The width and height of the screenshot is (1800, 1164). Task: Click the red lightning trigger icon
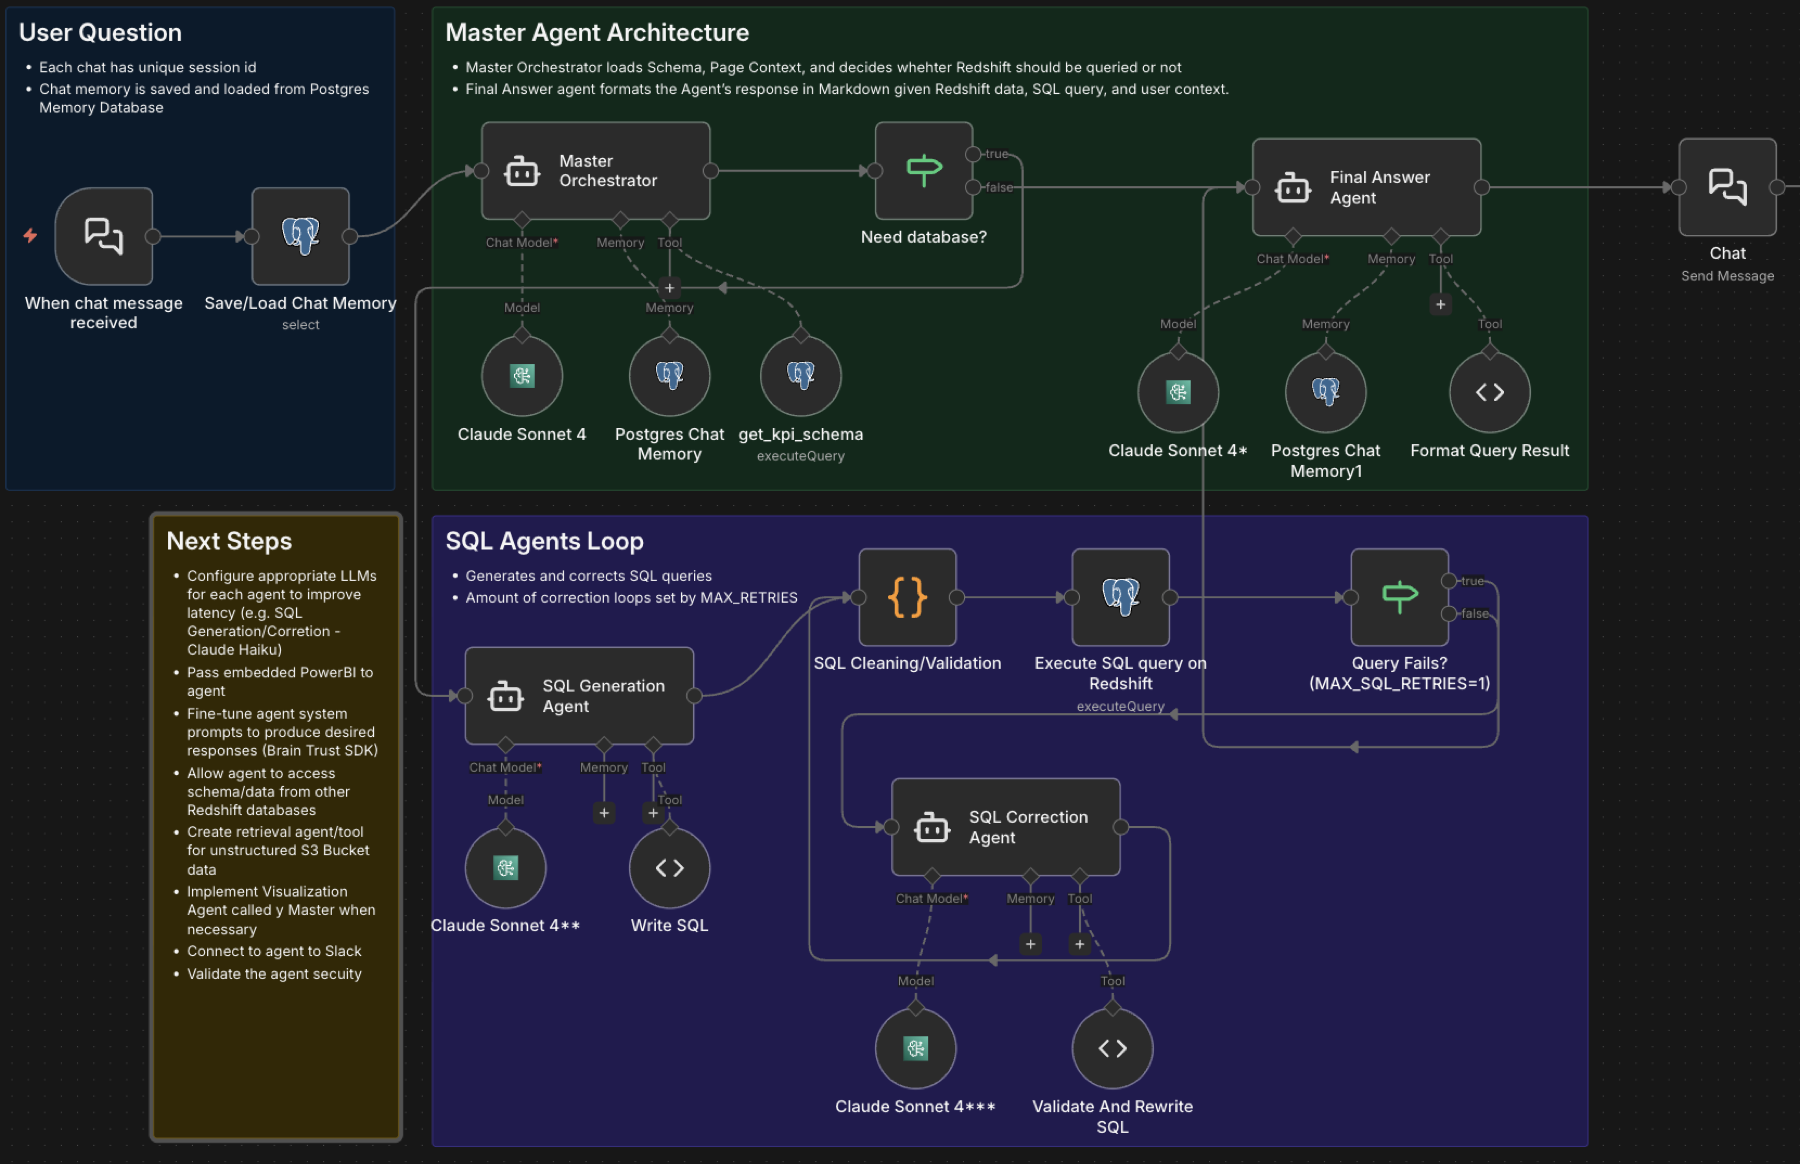(30, 236)
